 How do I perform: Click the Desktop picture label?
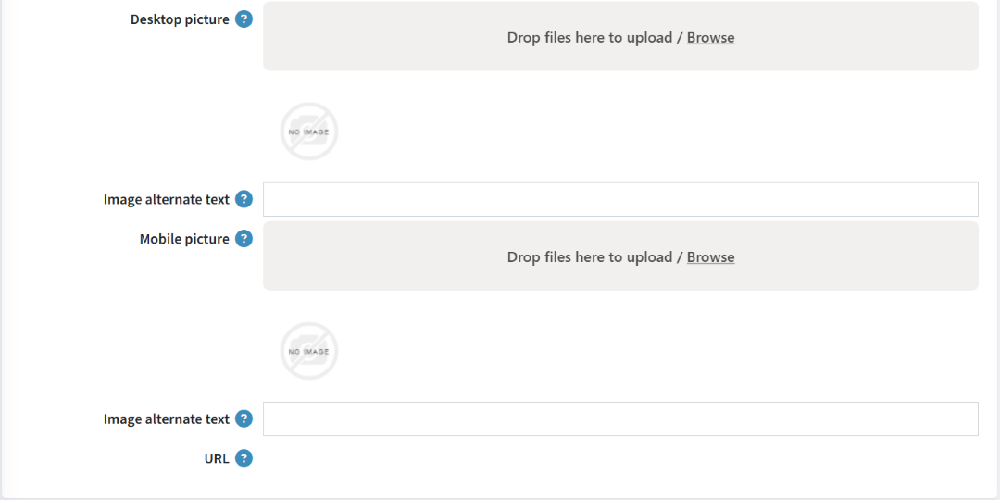(180, 20)
